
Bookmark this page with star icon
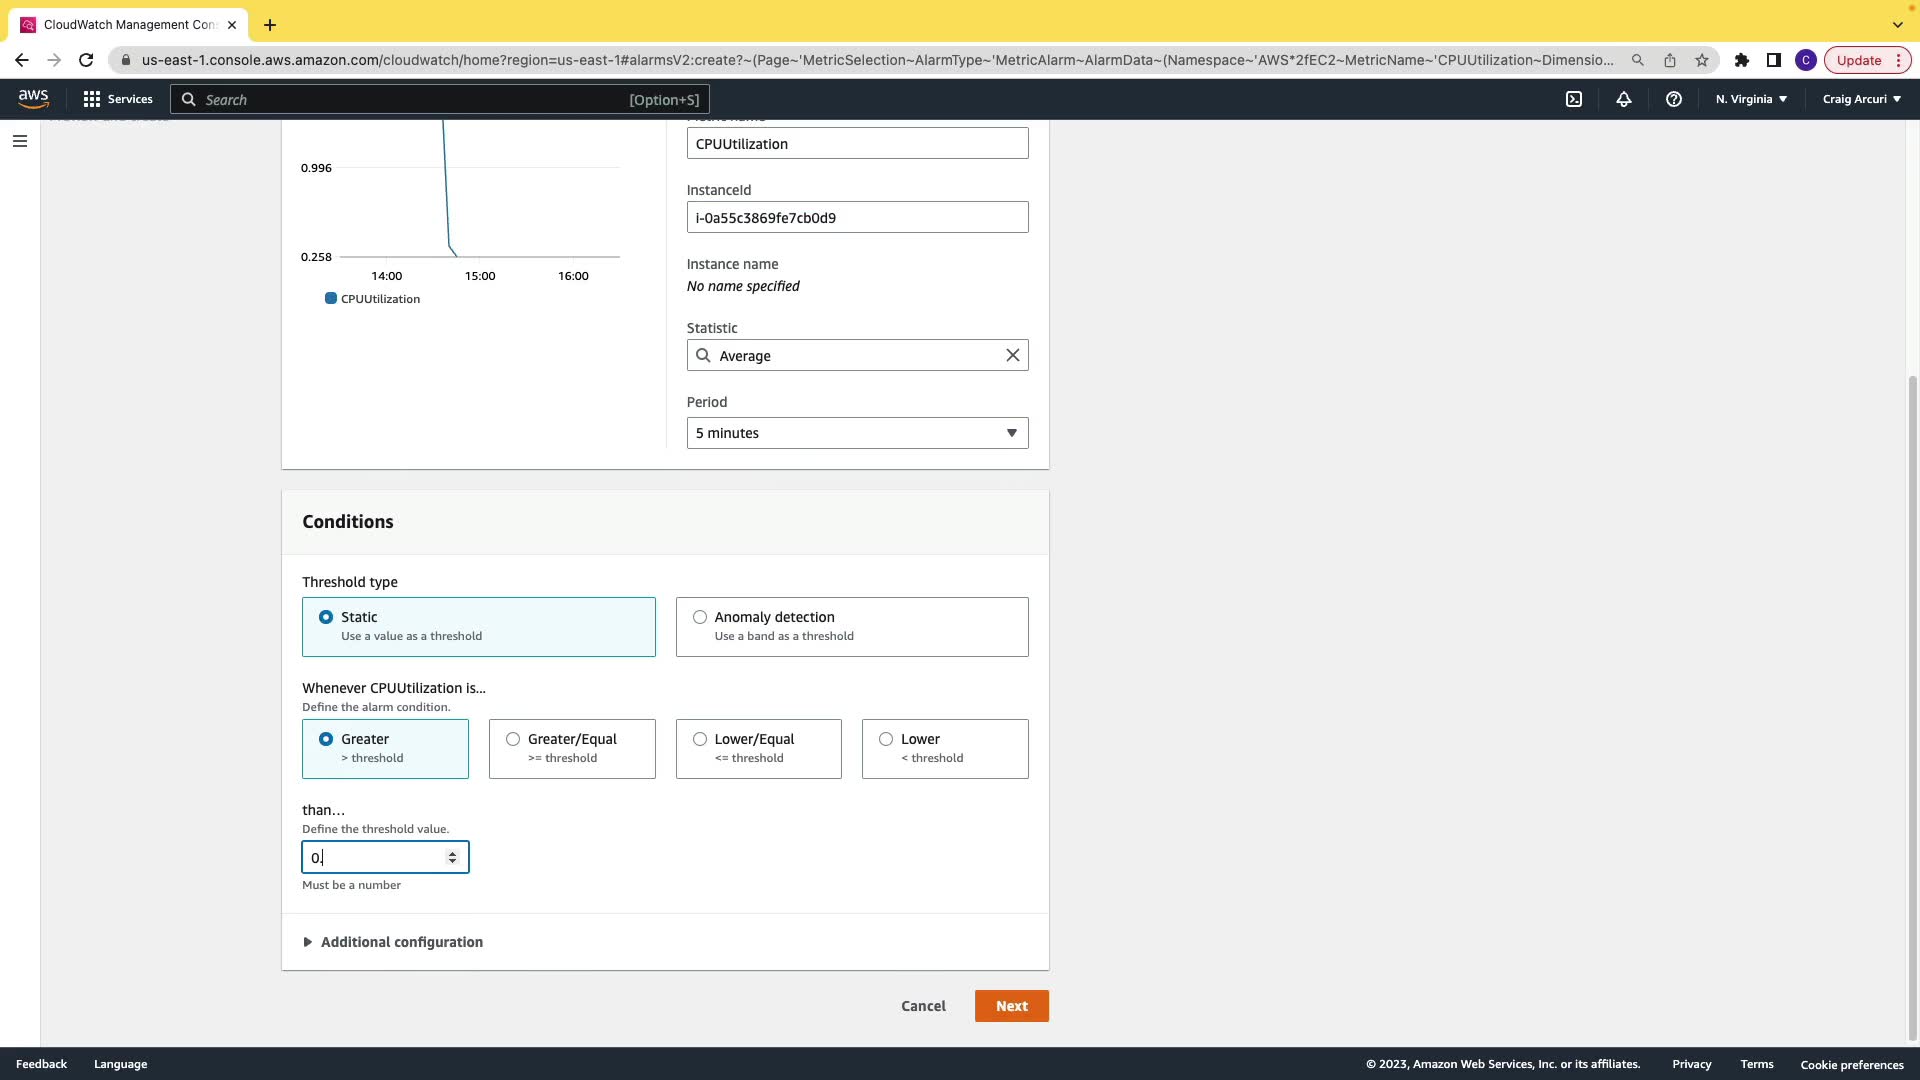point(1702,60)
